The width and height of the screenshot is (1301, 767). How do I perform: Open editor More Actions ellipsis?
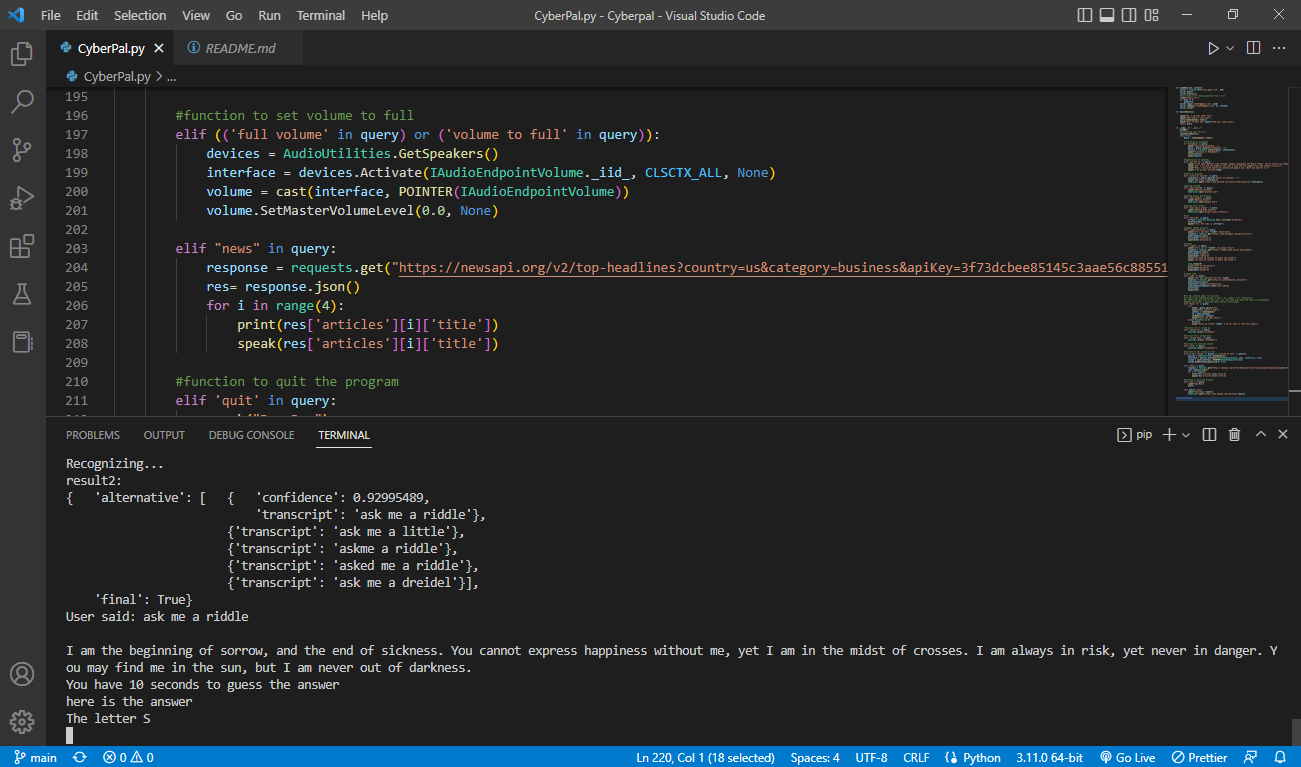tap(1277, 48)
